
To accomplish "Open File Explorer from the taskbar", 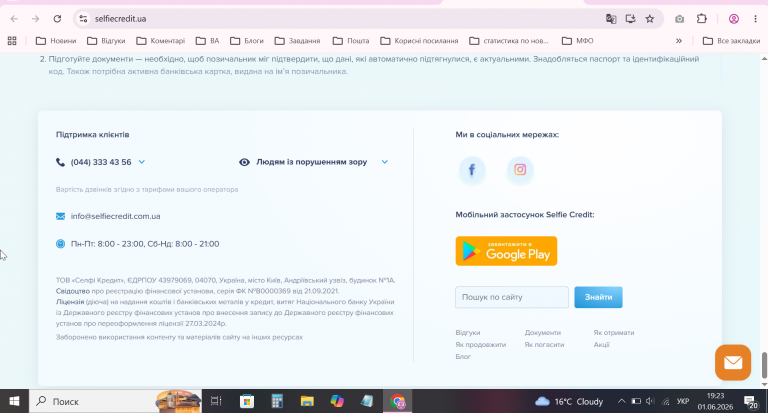I will click(307, 401).
